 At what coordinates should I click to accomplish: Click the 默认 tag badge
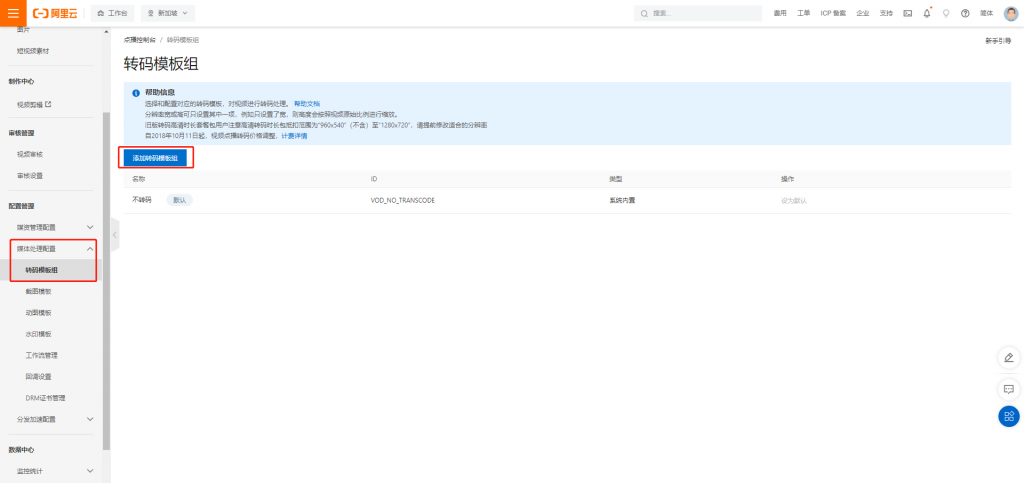pos(180,200)
